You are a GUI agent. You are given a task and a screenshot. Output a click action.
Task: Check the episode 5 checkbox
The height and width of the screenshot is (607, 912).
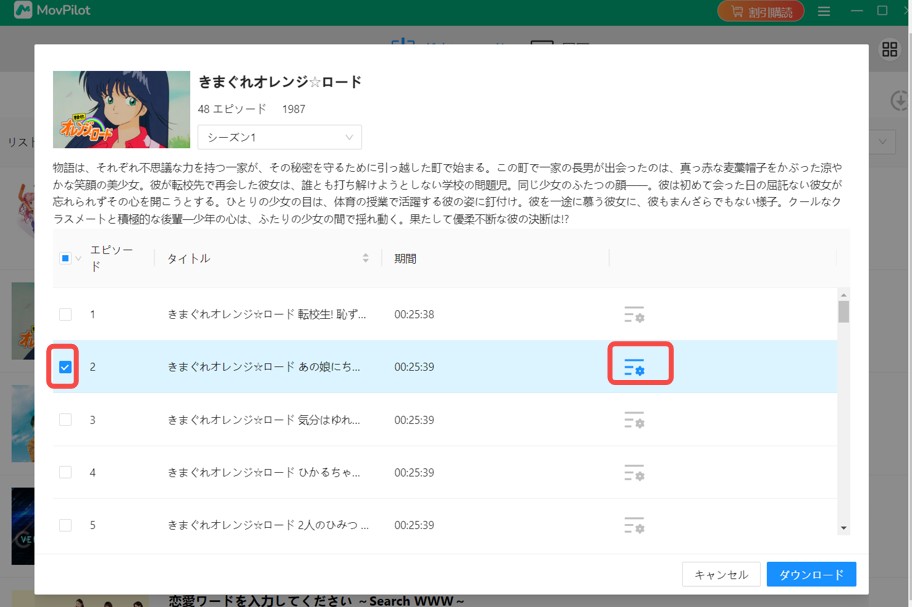point(65,525)
